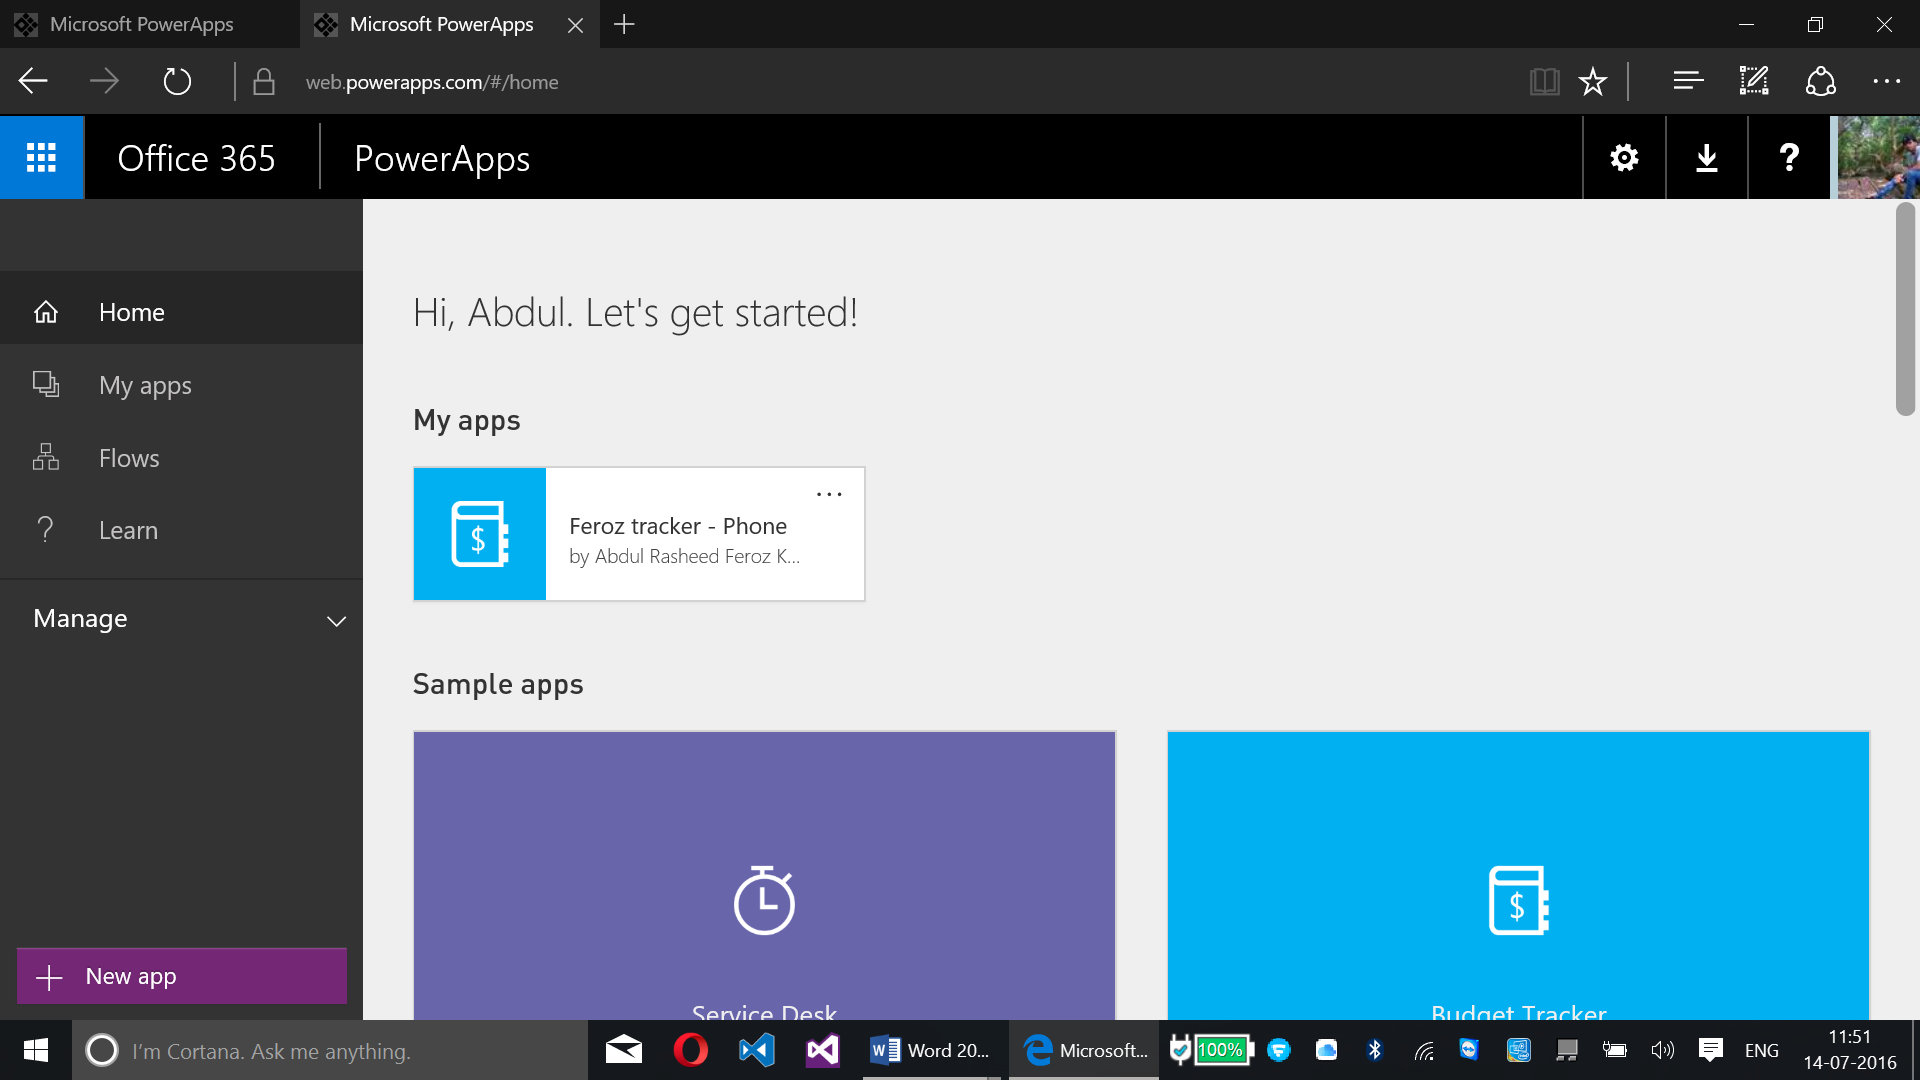Viewport: 1920px width, 1080px height.
Task: Open My apps in the sidebar
Action: pyautogui.click(x=181, y=385)
